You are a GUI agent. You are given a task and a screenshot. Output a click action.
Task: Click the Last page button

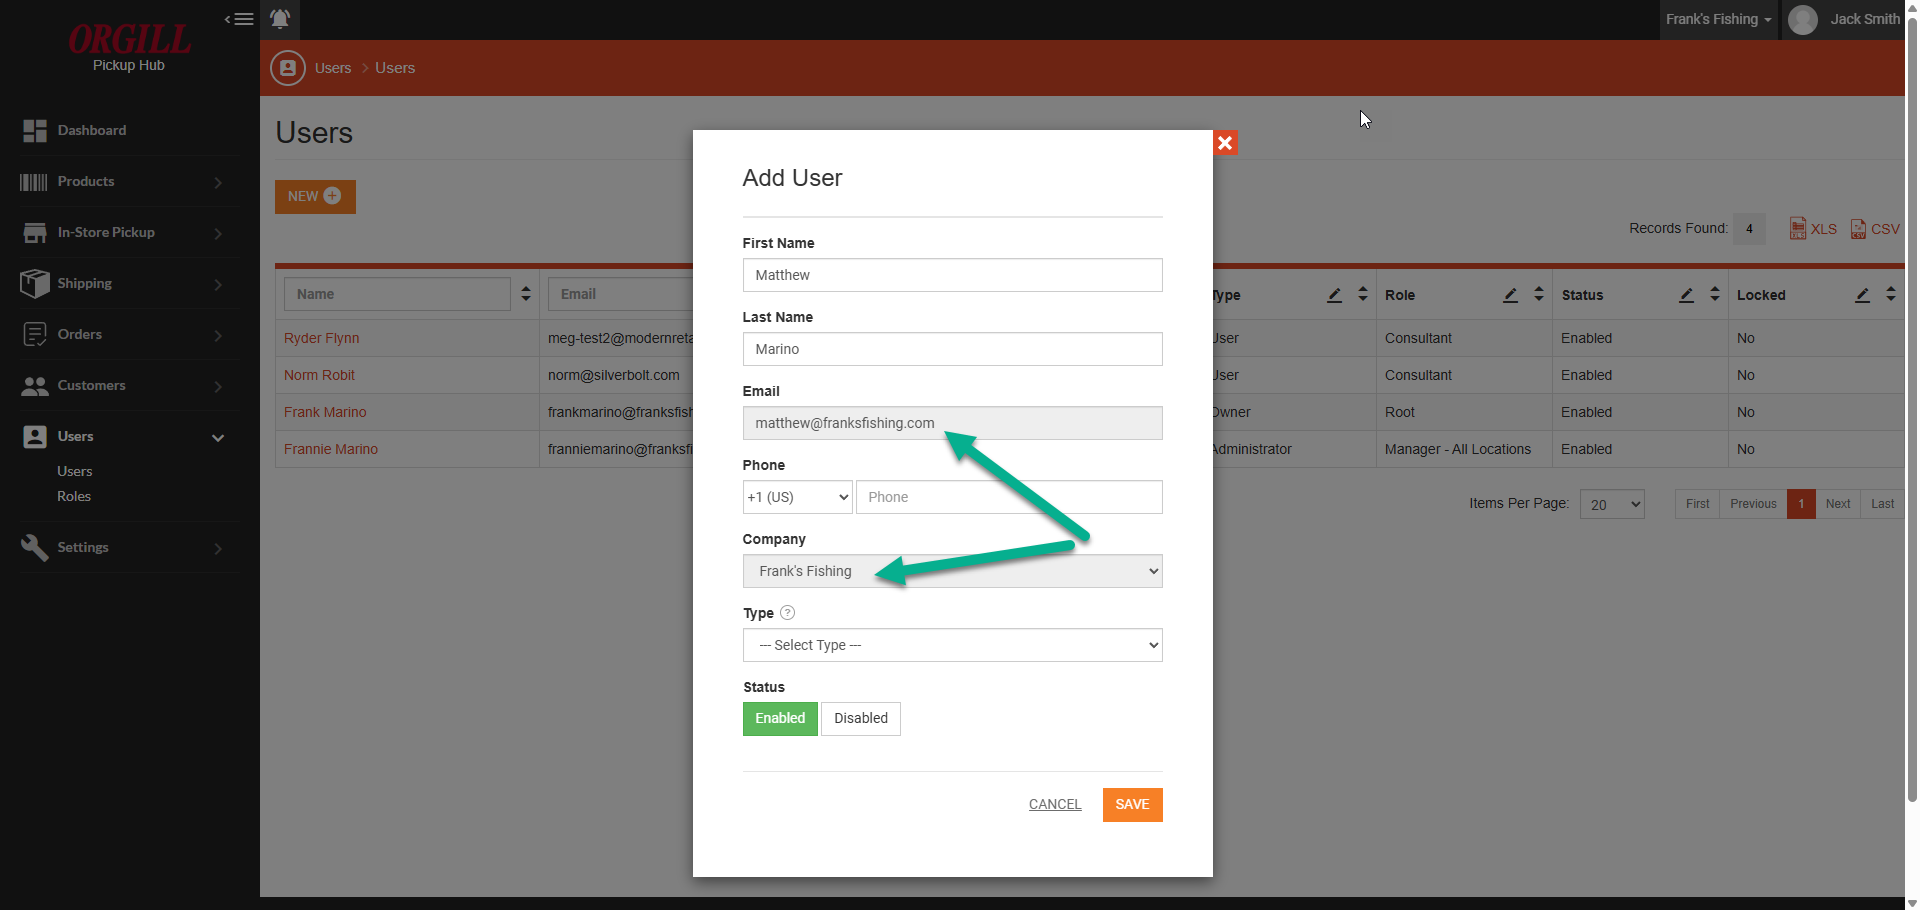[x=1882, y=504]
